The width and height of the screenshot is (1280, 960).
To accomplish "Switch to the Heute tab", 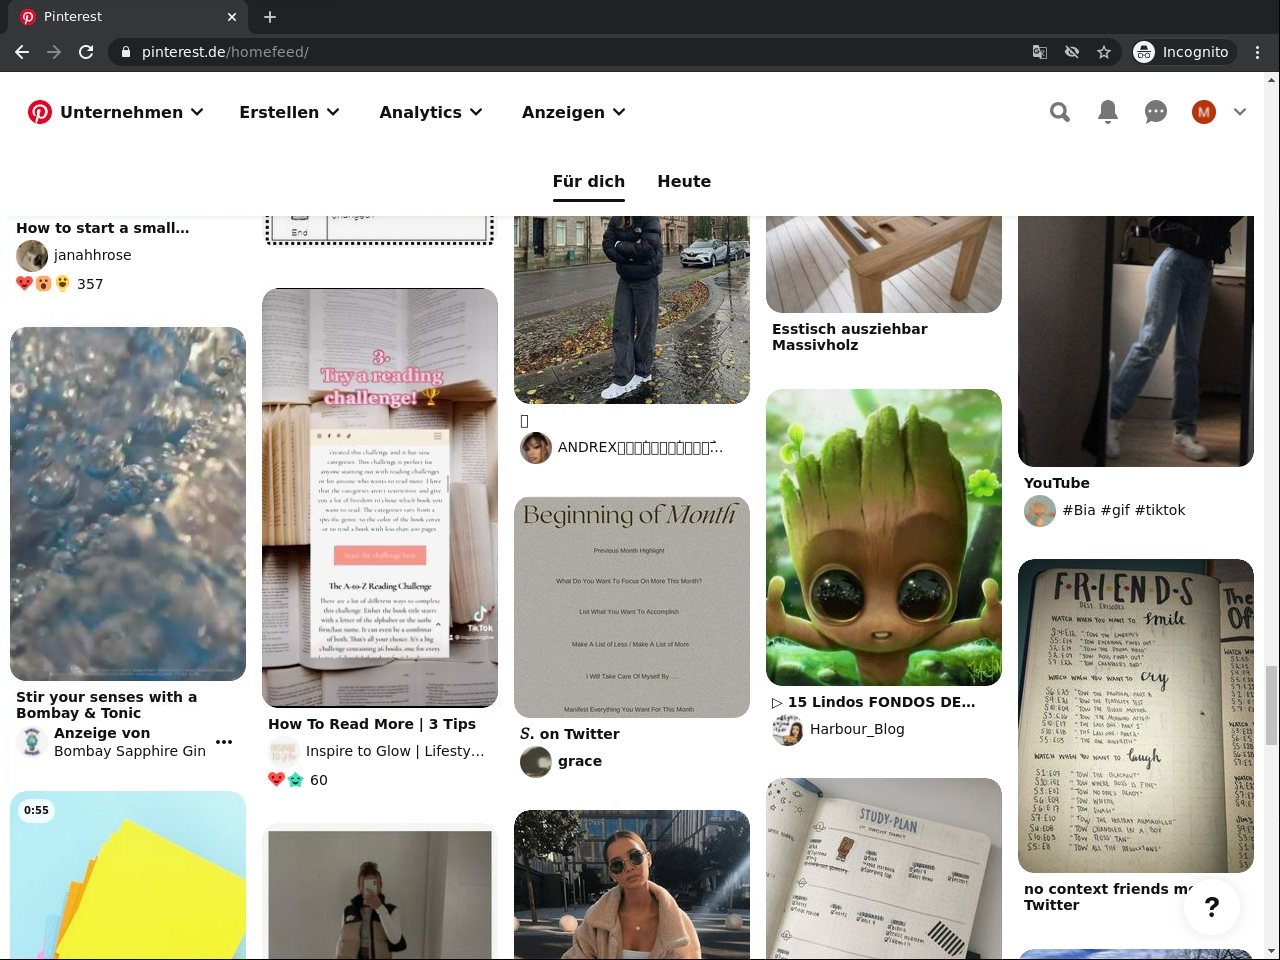I will 684,181.
